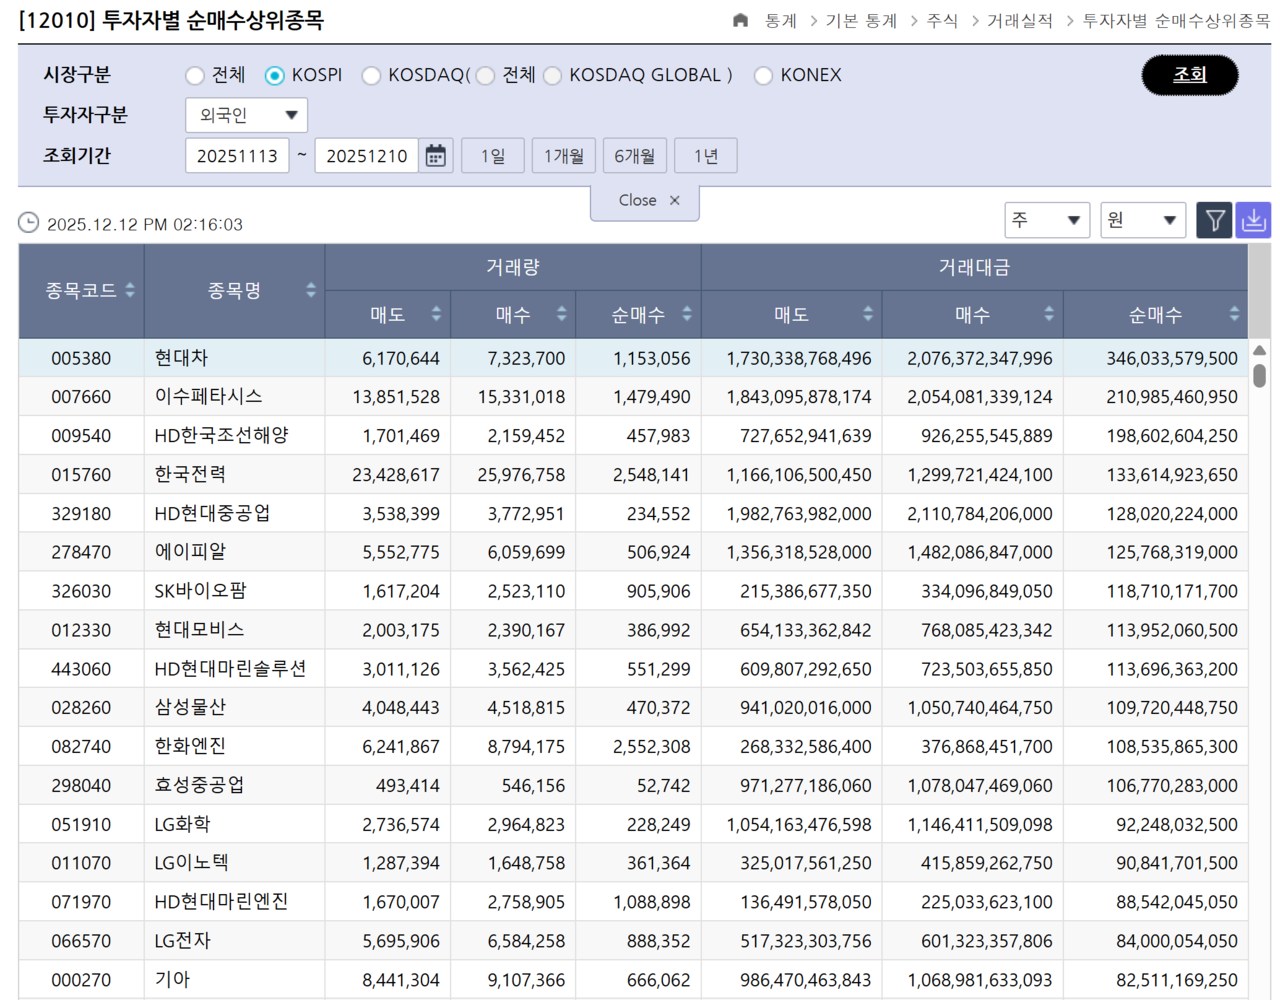Click 삼성물산 stock name
Image resolution: width=1280 pixels, height=1000 pixels.
click(x=190, y=708)
